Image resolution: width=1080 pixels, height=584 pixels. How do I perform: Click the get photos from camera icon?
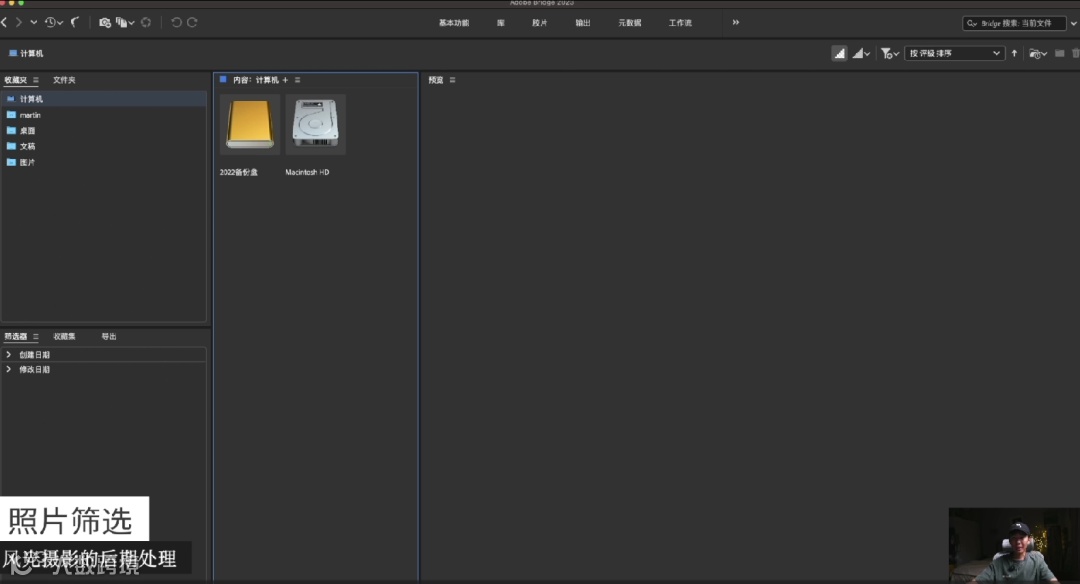point(105,23)
